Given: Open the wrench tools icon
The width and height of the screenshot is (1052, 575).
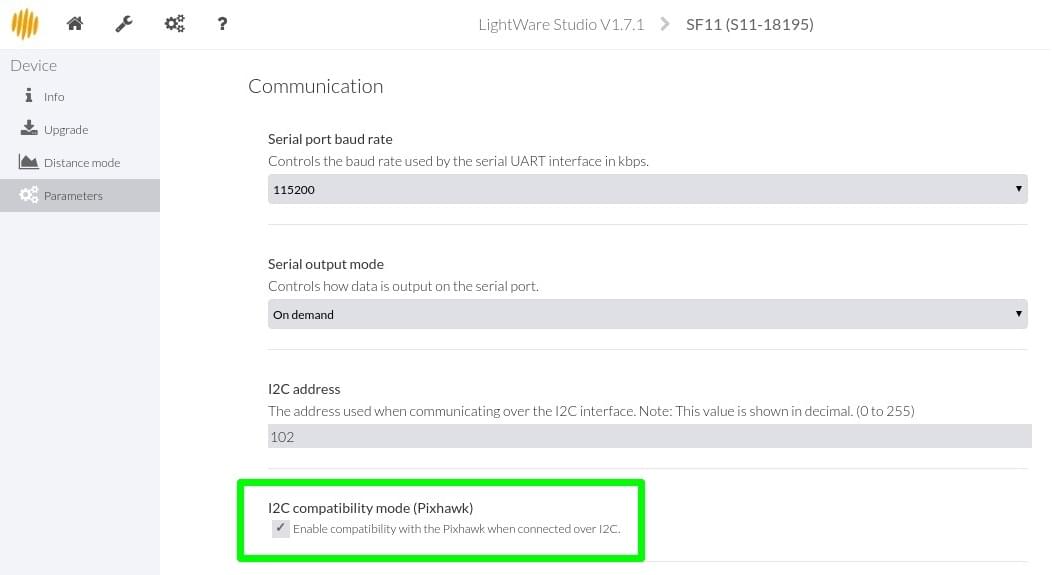Looking at the screenshot, I should tap(124, 24).
